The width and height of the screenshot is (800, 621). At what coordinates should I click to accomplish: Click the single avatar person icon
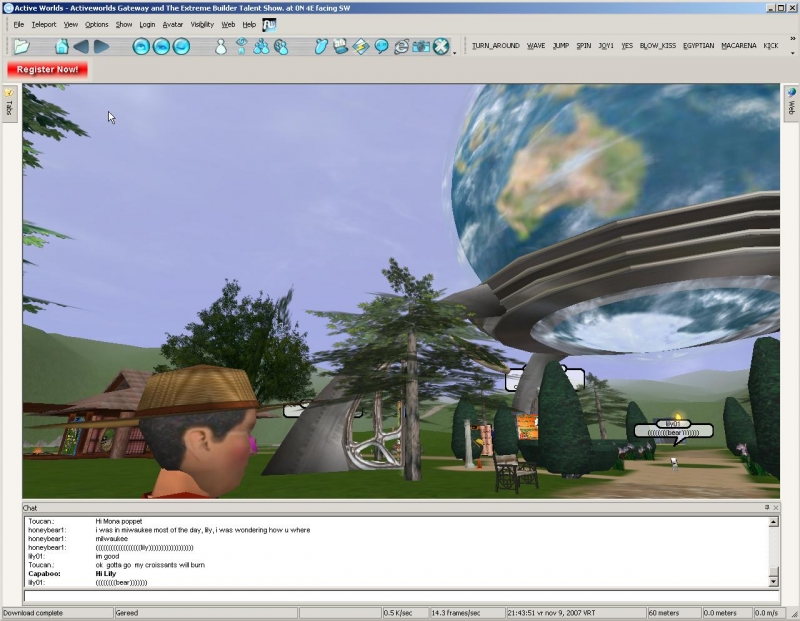(x=221, y=46)
